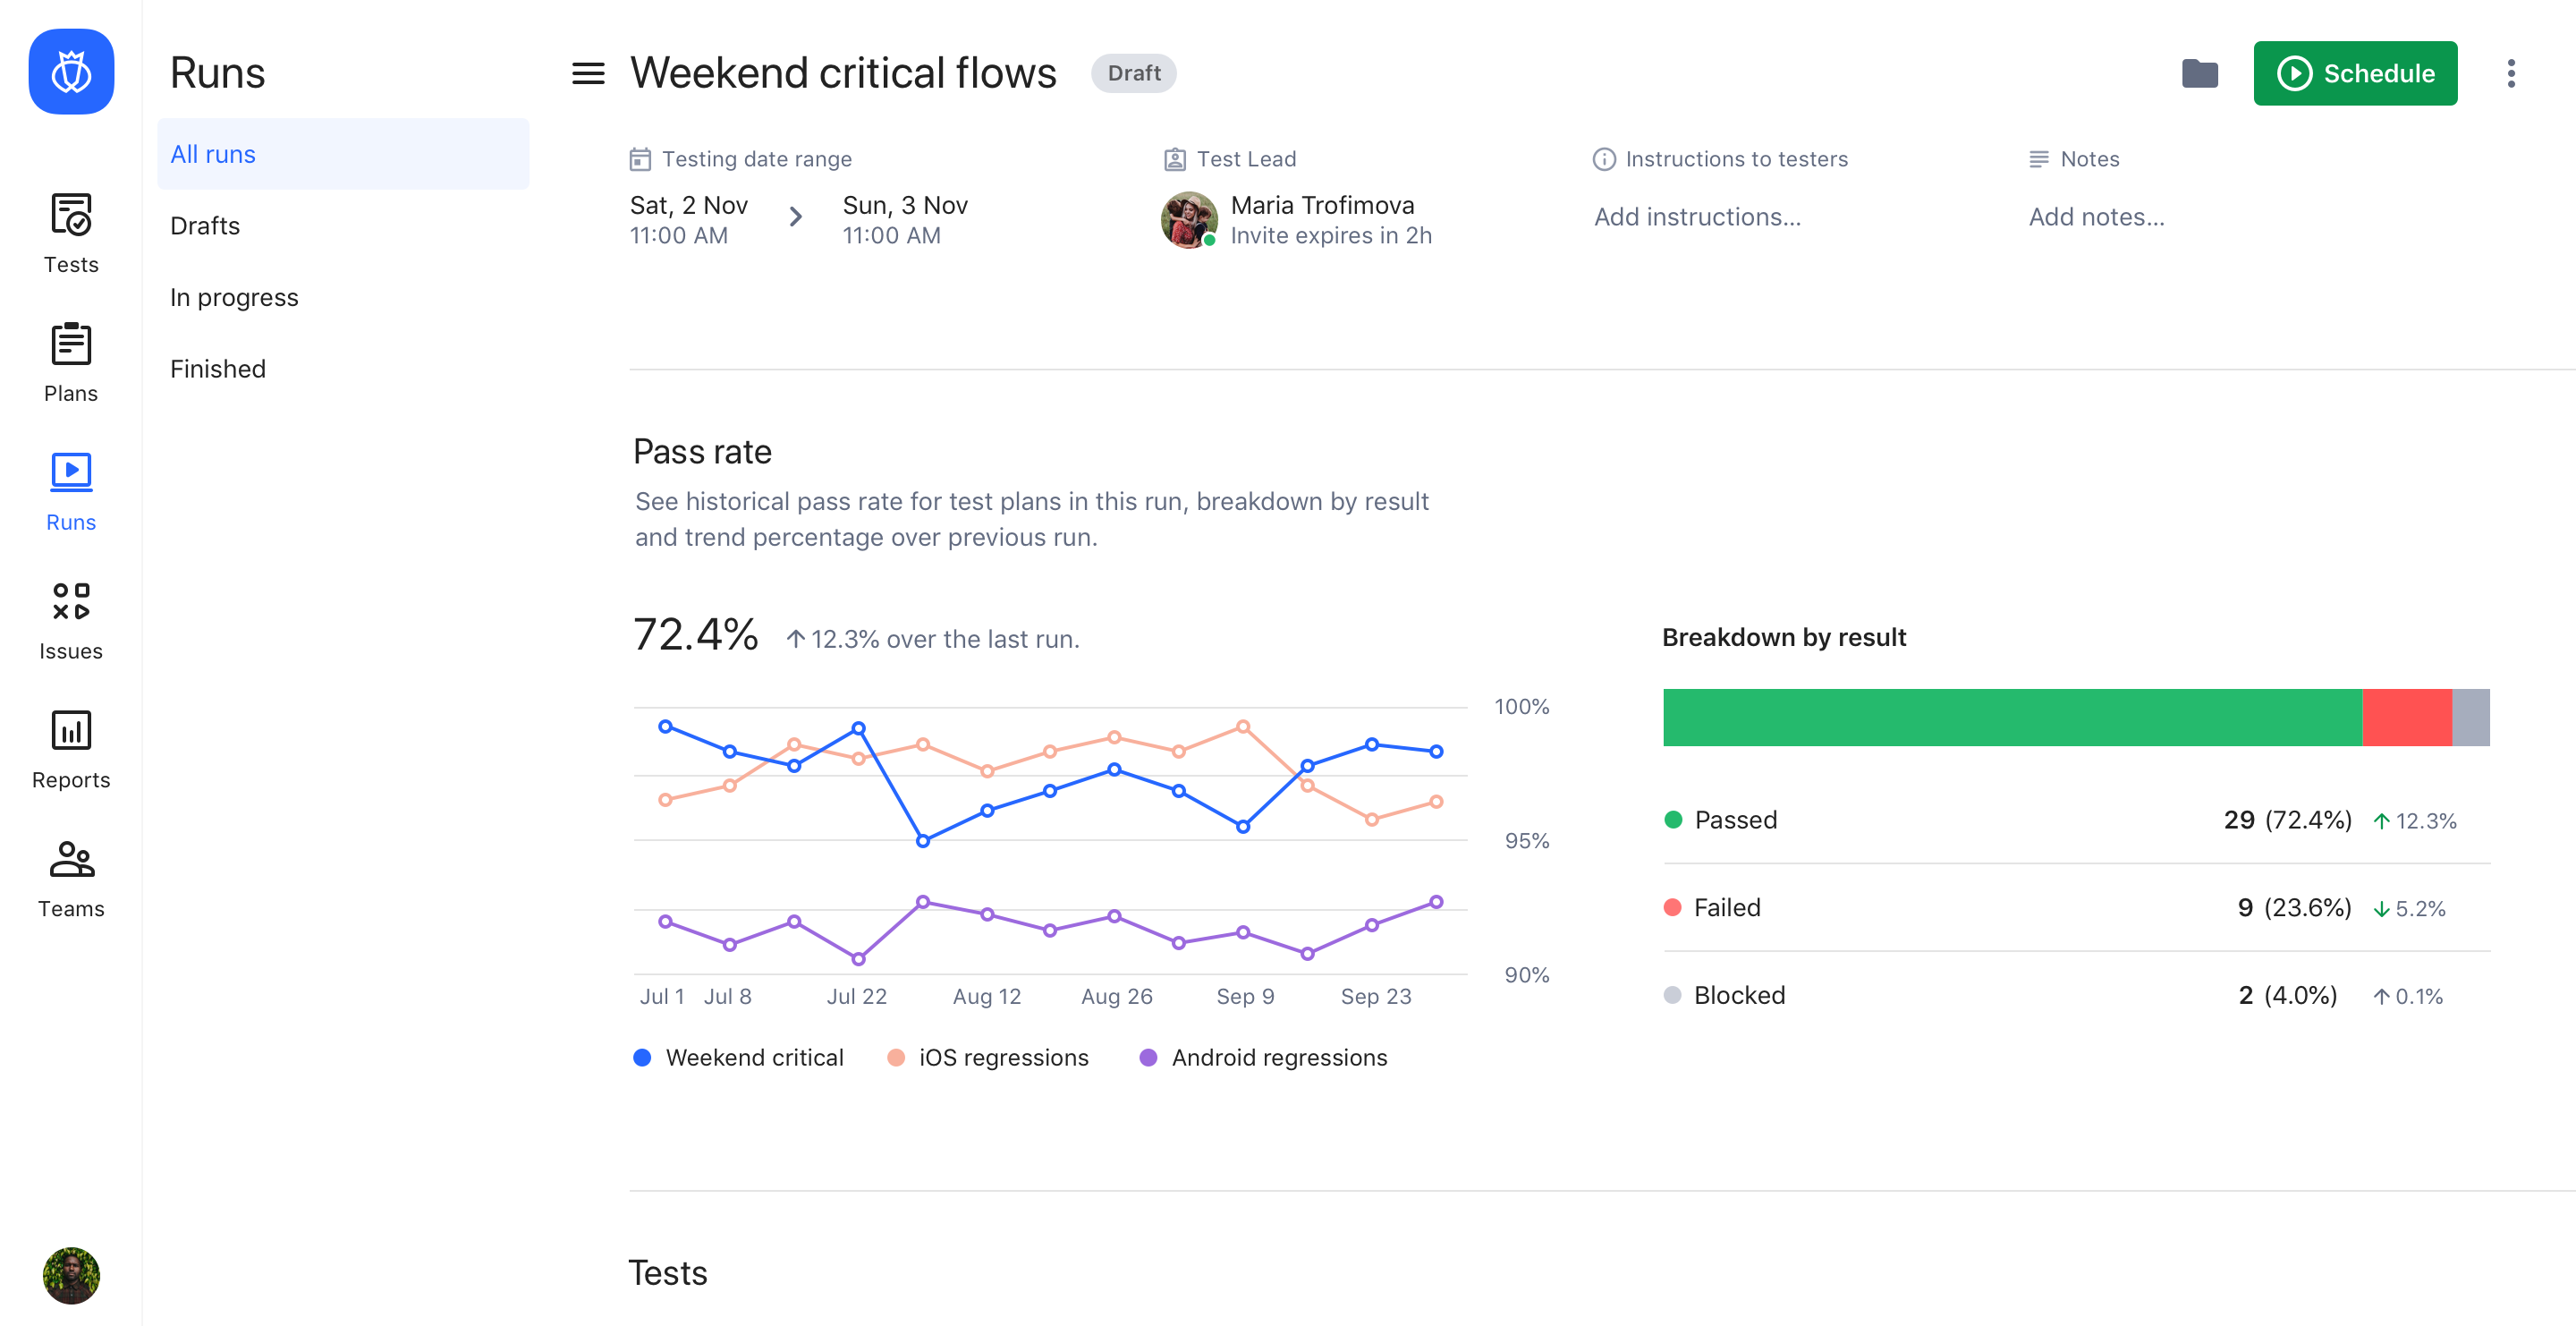Select the Drafts runs filter
Viewport: 2576px width, 1326px height.
[205, 226]
